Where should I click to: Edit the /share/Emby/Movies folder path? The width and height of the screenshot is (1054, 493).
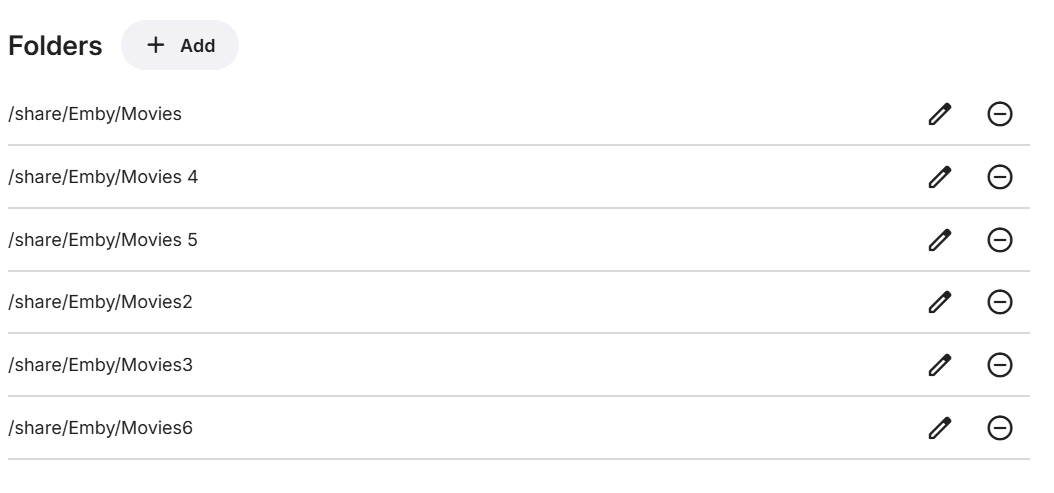tap(939, 114)
